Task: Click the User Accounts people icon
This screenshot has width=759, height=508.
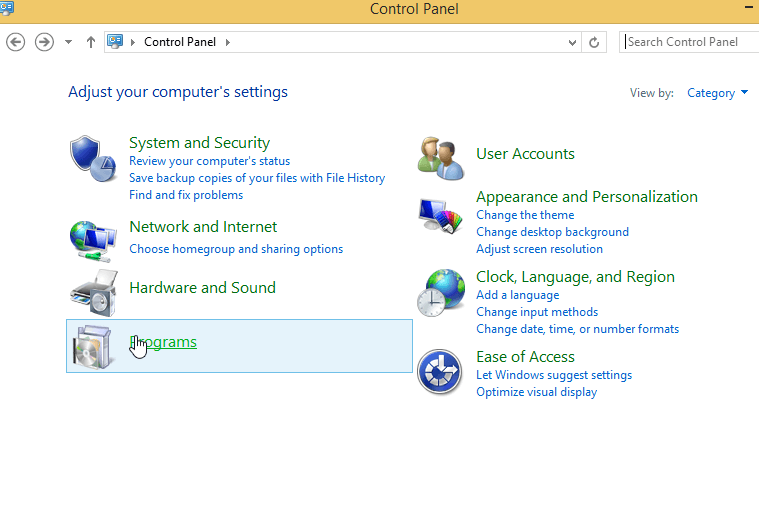Action: pos(440,158)
